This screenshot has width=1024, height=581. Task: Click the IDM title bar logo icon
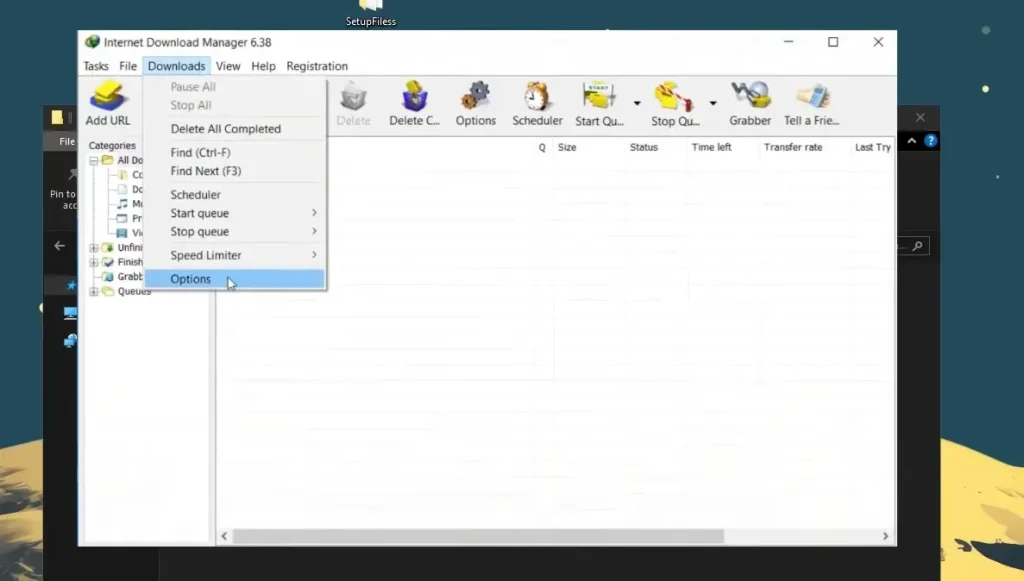click(x=92, y=42)
